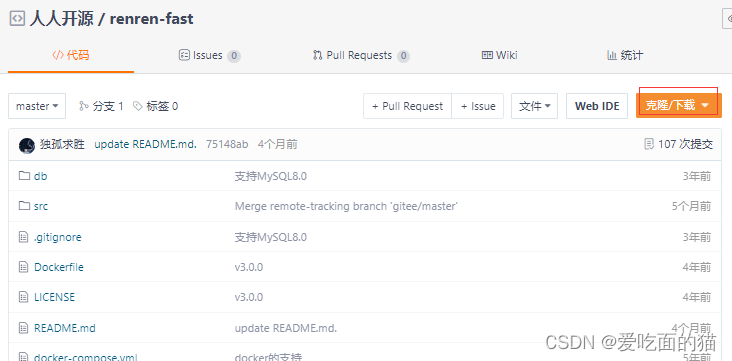Viewport: 732px width, 361px height.
Task: Open the src folder
Action: coord(41,206)
